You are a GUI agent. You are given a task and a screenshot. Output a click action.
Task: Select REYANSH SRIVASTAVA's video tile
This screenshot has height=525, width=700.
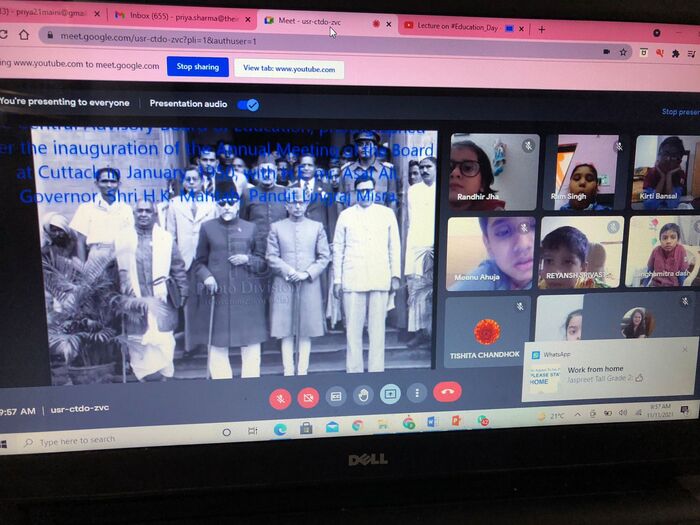pyautogui.click(x=581, y=252)
